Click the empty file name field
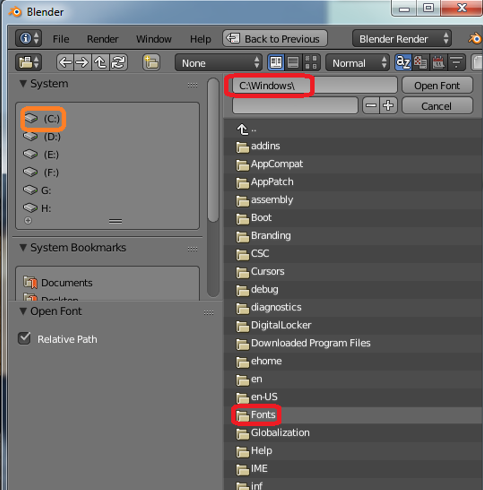Image resolution: width=483 pixels, height=490 pixels. click(x=295, y=106)
